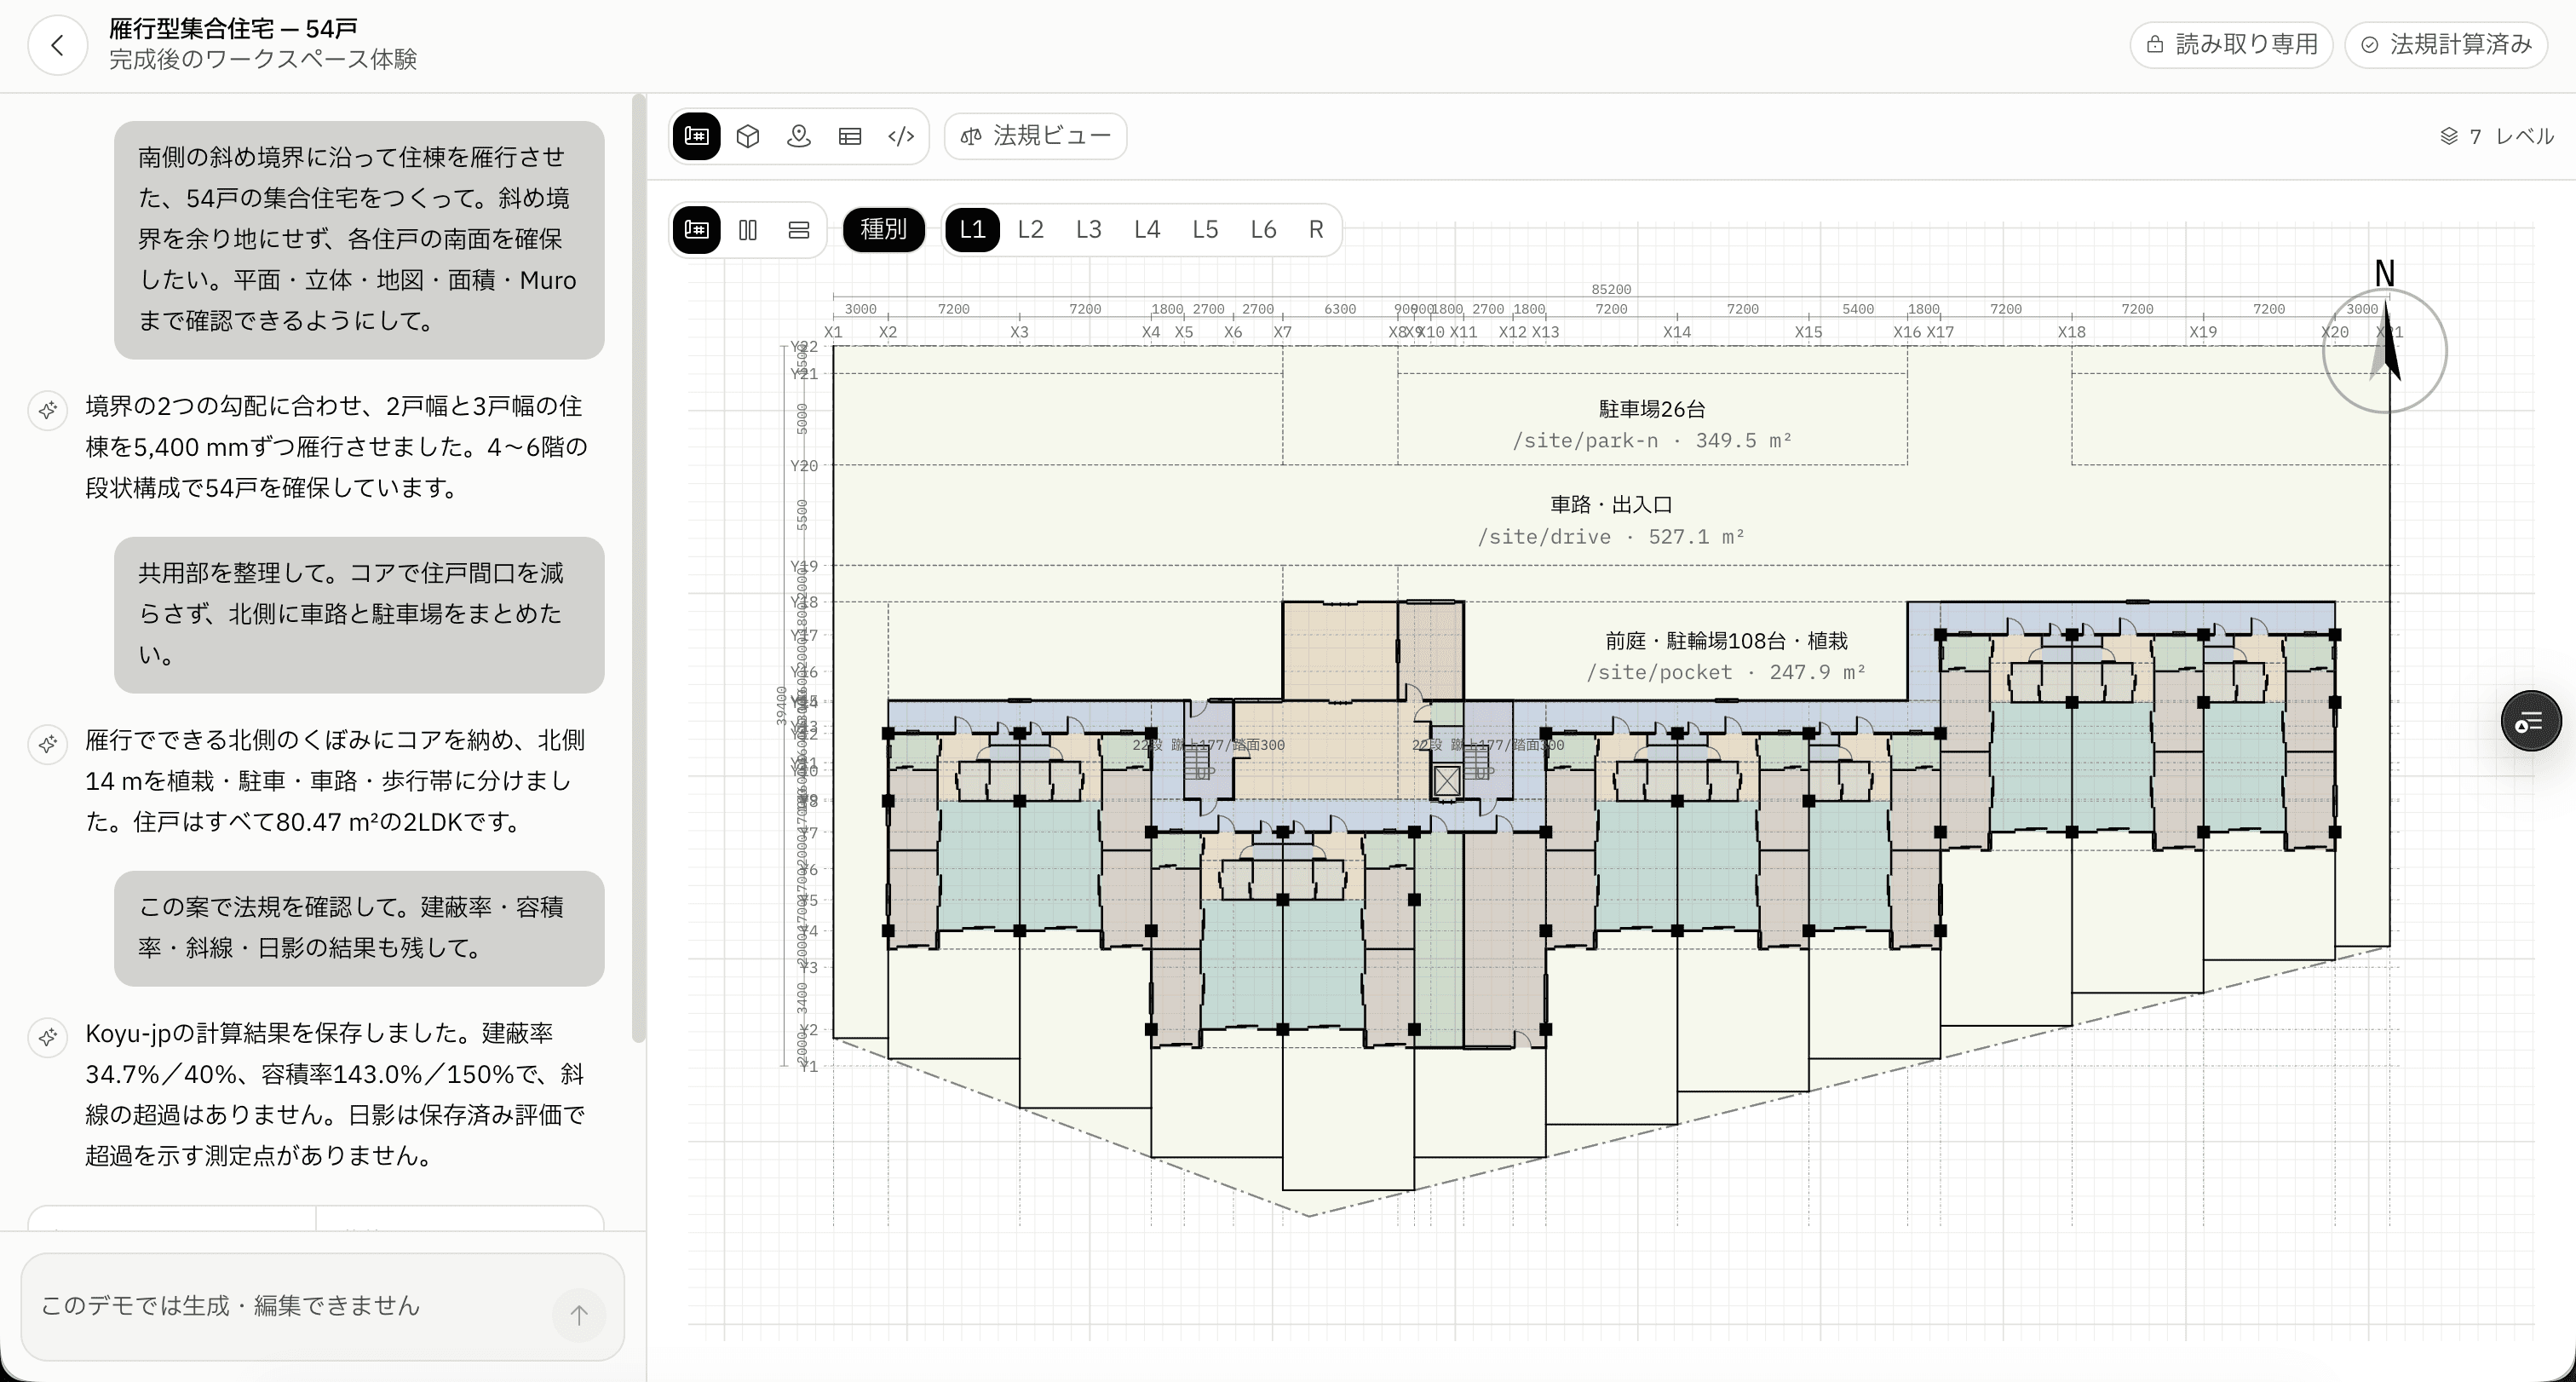Open the area table view
Viewport: 2576px width, 1382px height.
(850, 136)
